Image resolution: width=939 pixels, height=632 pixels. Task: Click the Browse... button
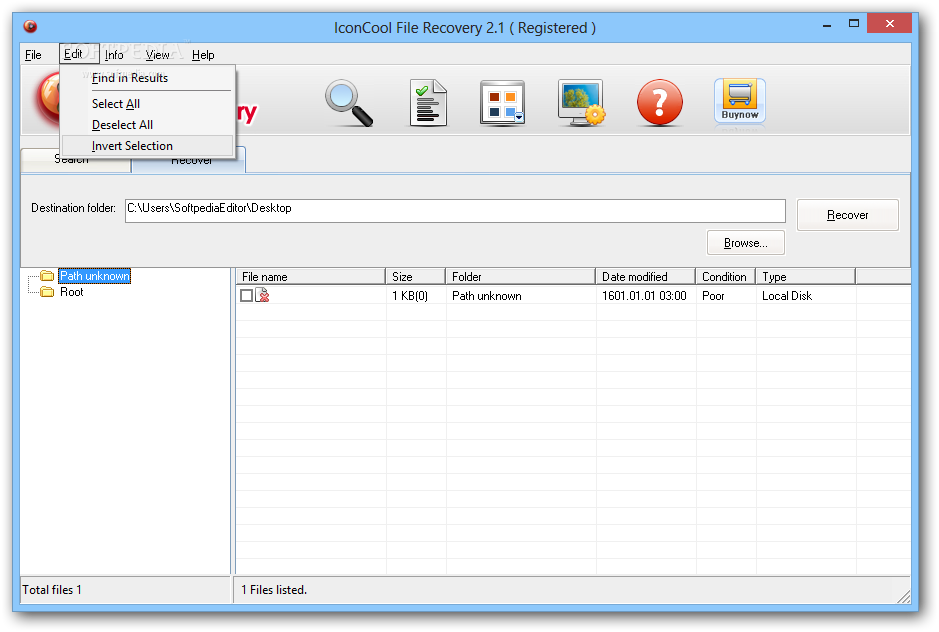(x=746, y=243)
